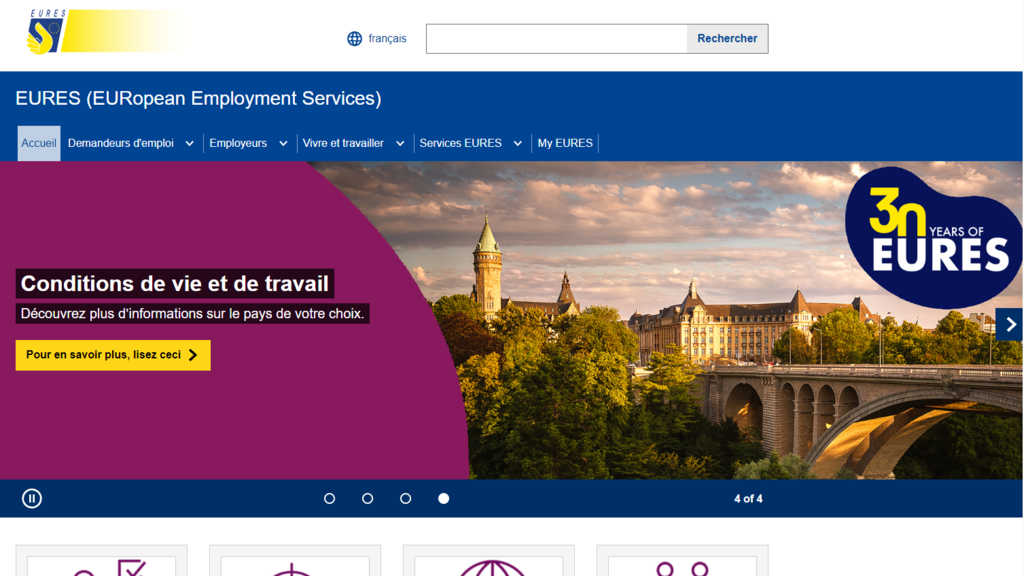Open fourth card with people icon
This screenshot has width=1024, height=576.
click(x=682, y=561)
